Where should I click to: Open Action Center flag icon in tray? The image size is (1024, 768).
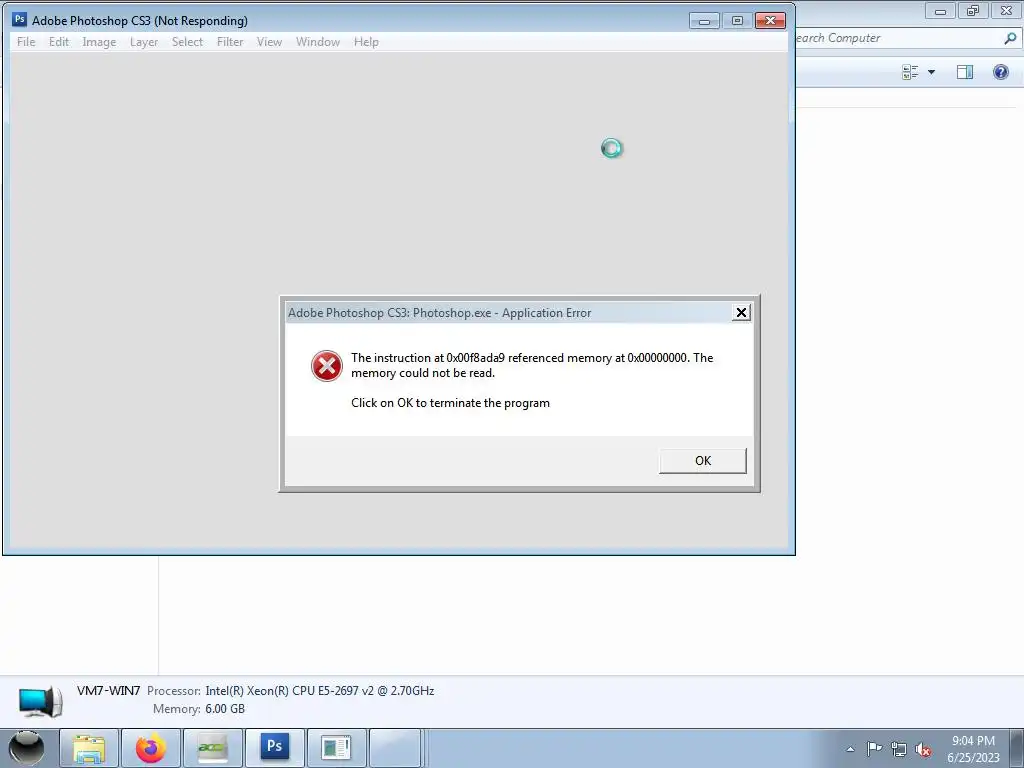point(874,749)
